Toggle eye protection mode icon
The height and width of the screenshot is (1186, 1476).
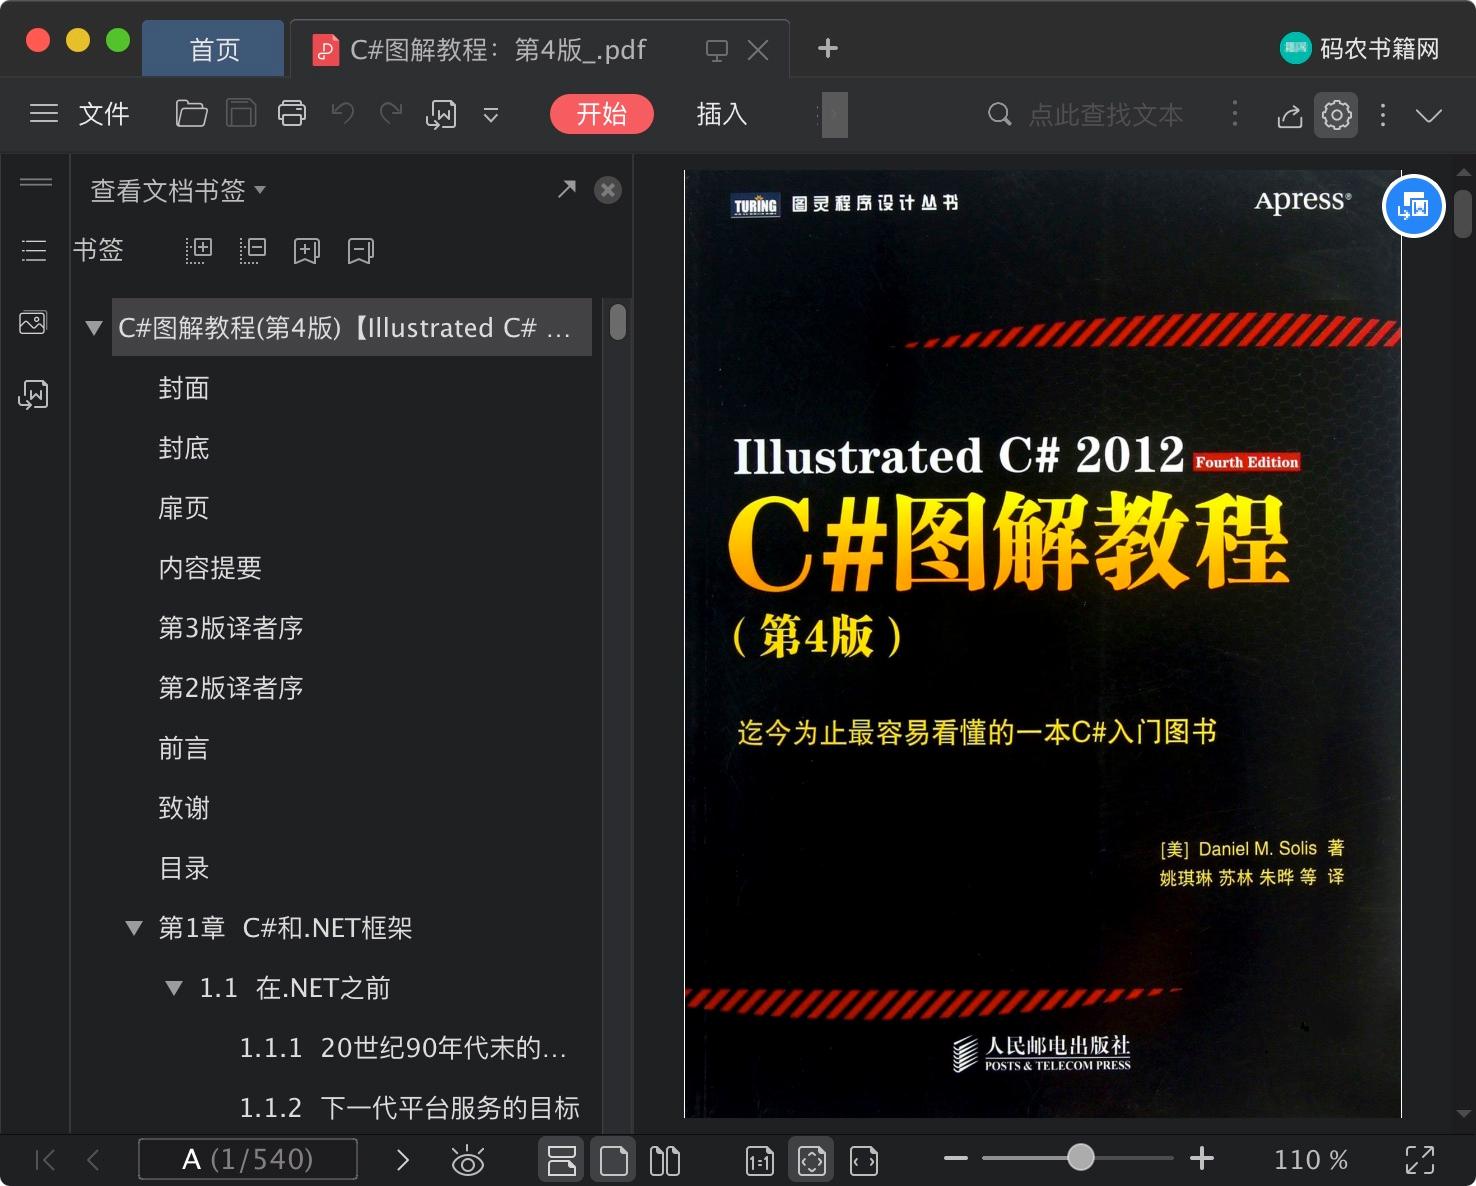pyautogui.click(x=468, y=1161)
